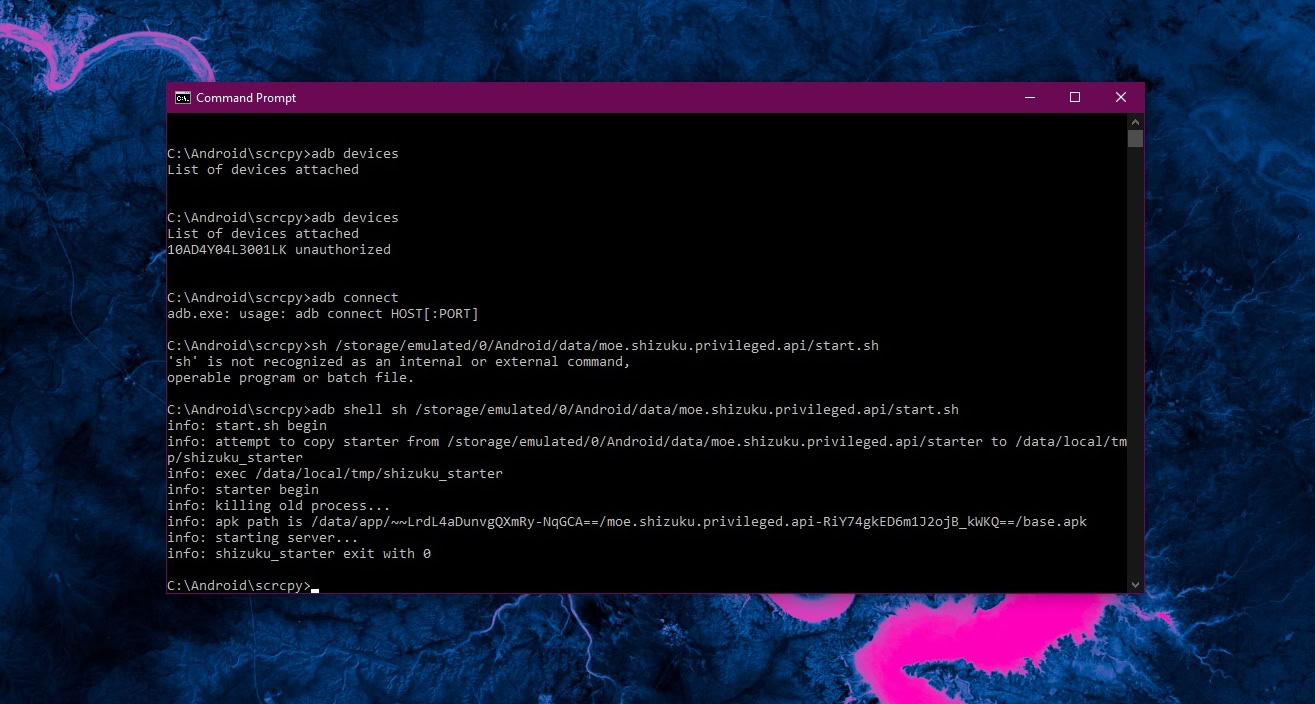This screenshot has width=1315, height=704.
Task: Click the 'Command Prompt' title text
Action: point(246,98)
